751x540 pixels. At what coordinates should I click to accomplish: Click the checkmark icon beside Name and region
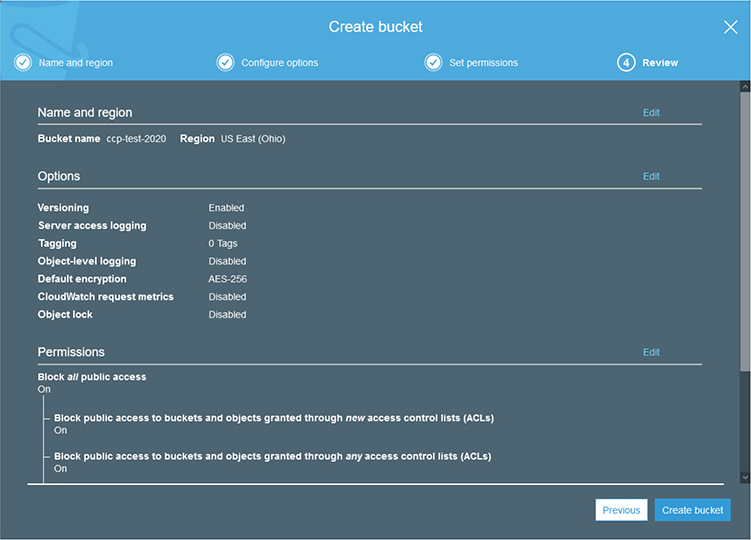[x=23, y=62]
